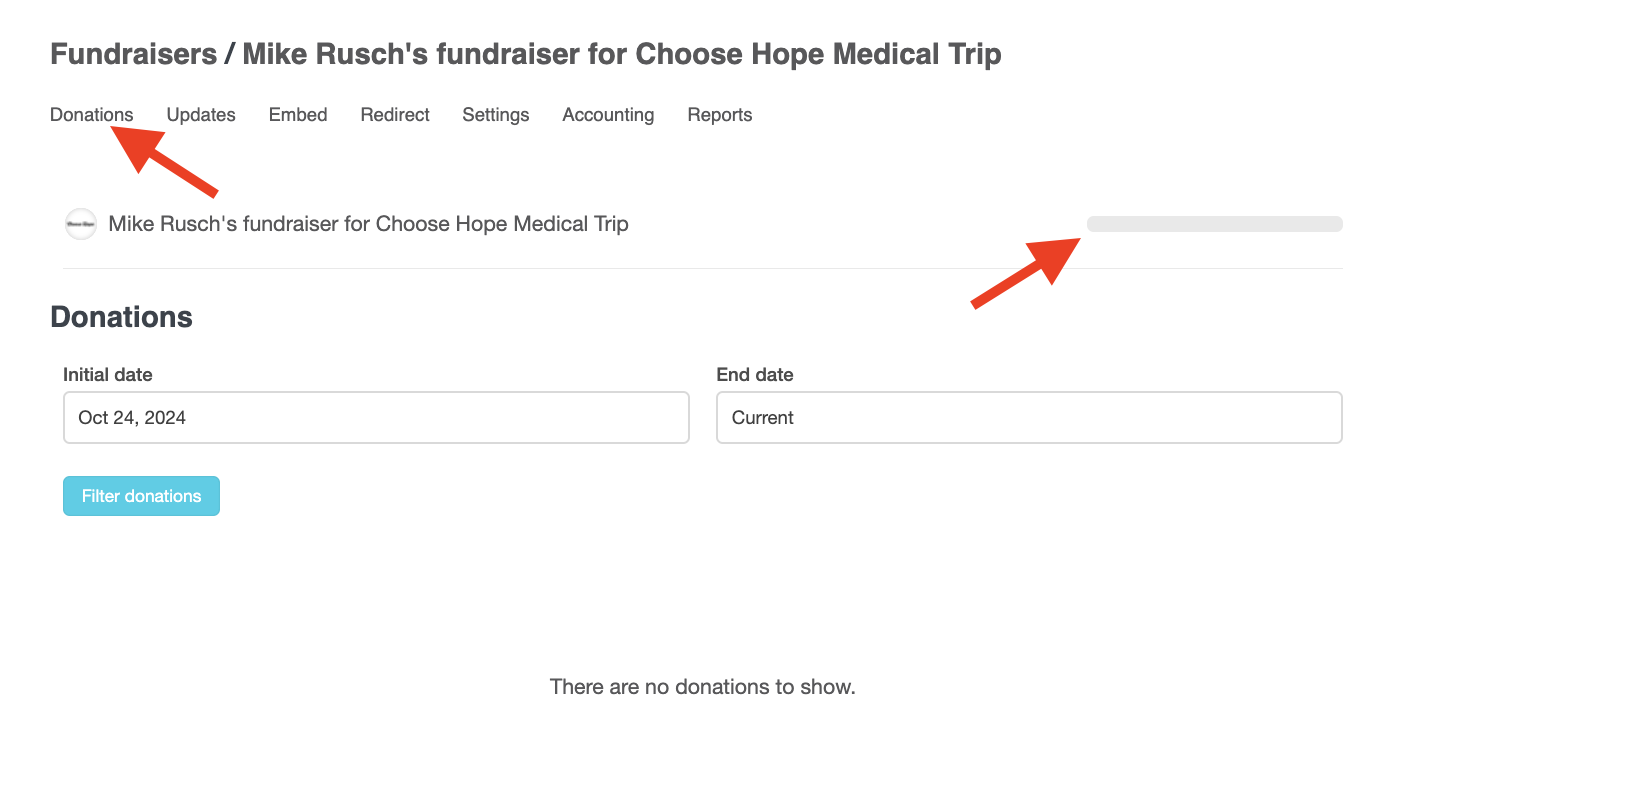Open the fundraiser Settings tab

(496, 115)
